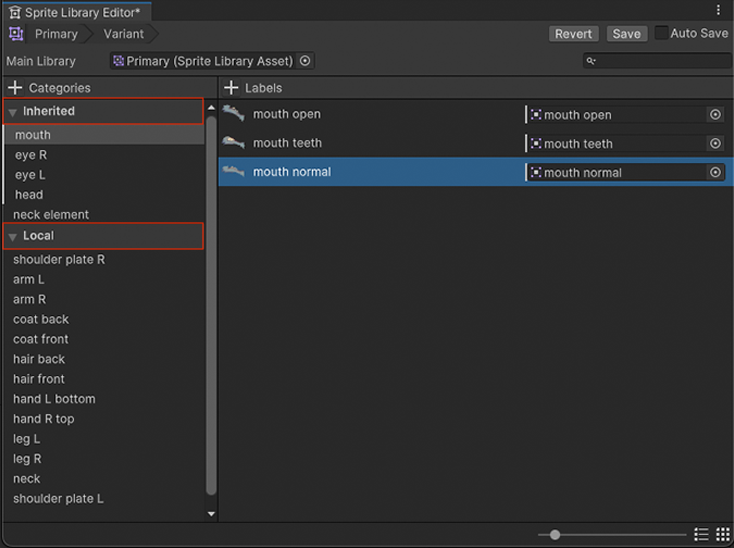The height and width of the screenshot is (548, 734).
Task: Open object picker for Main Library field
Action: pos(305,61)
